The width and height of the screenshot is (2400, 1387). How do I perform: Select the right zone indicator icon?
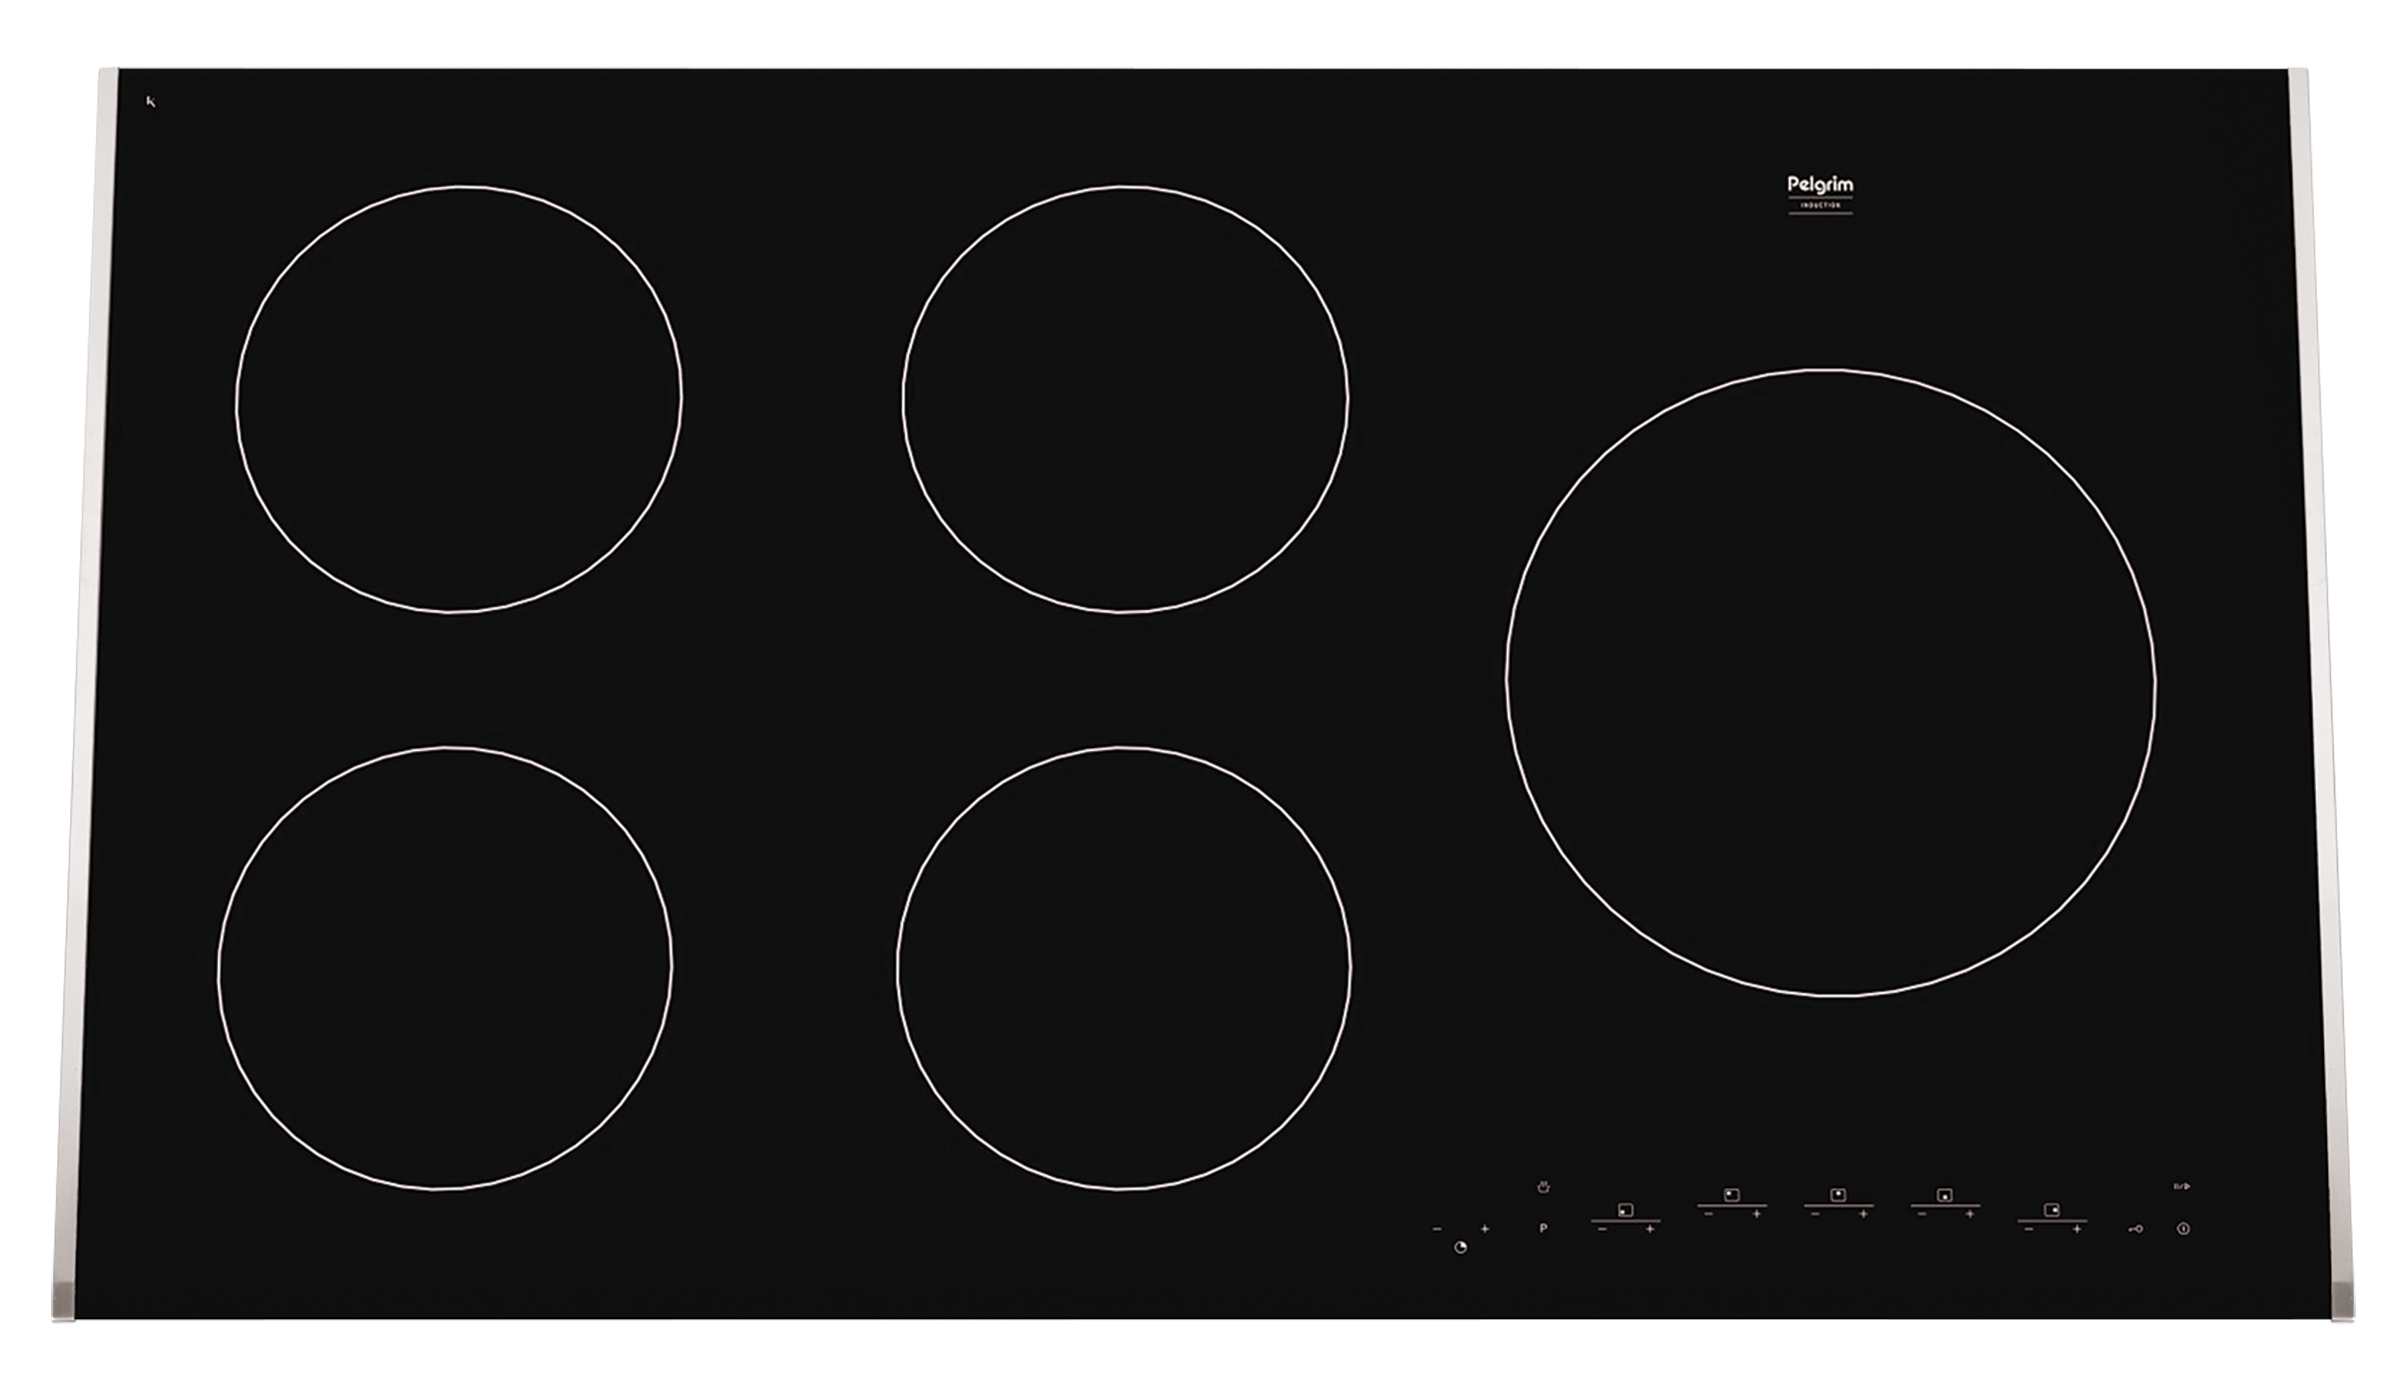2051,1210
